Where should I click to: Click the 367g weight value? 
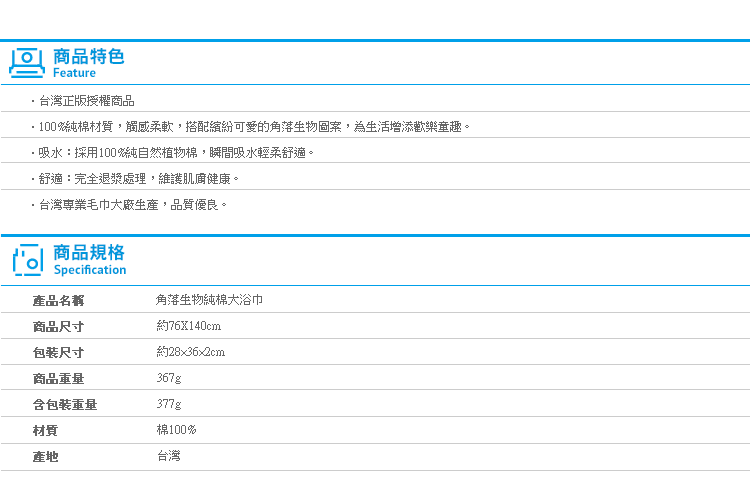(169, 378)
